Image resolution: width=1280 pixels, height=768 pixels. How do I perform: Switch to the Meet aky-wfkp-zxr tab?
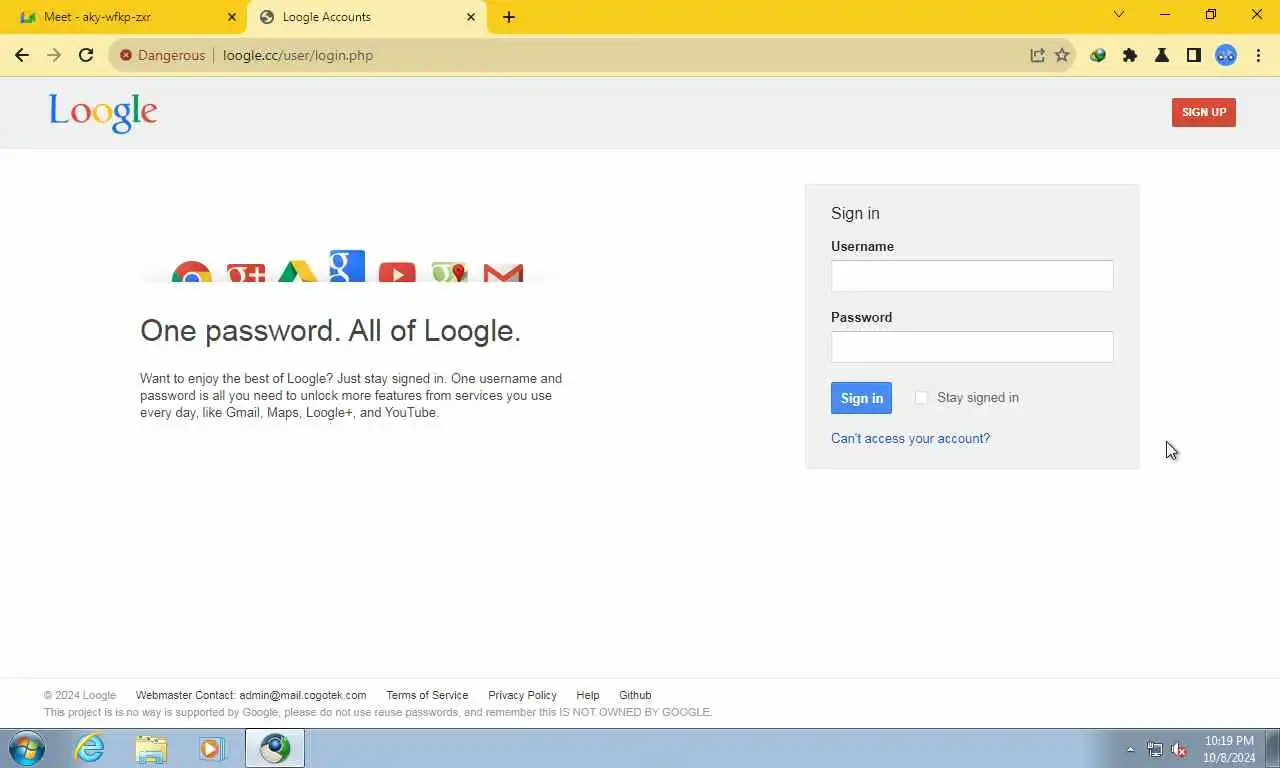click(x=125, y=17)
